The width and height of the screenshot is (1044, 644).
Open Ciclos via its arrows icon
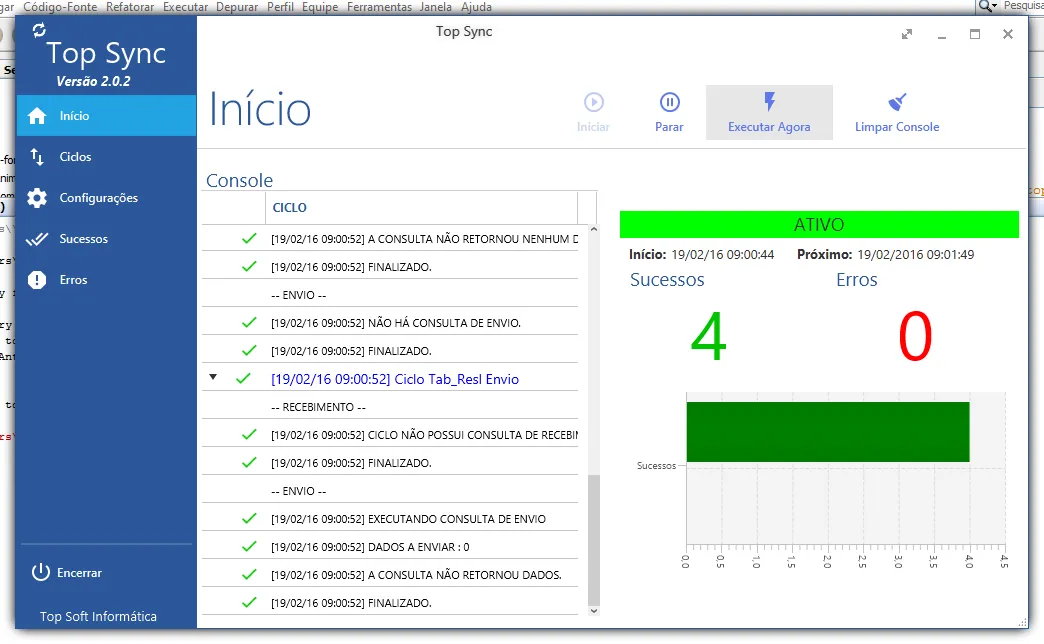[x=37, y=157]
